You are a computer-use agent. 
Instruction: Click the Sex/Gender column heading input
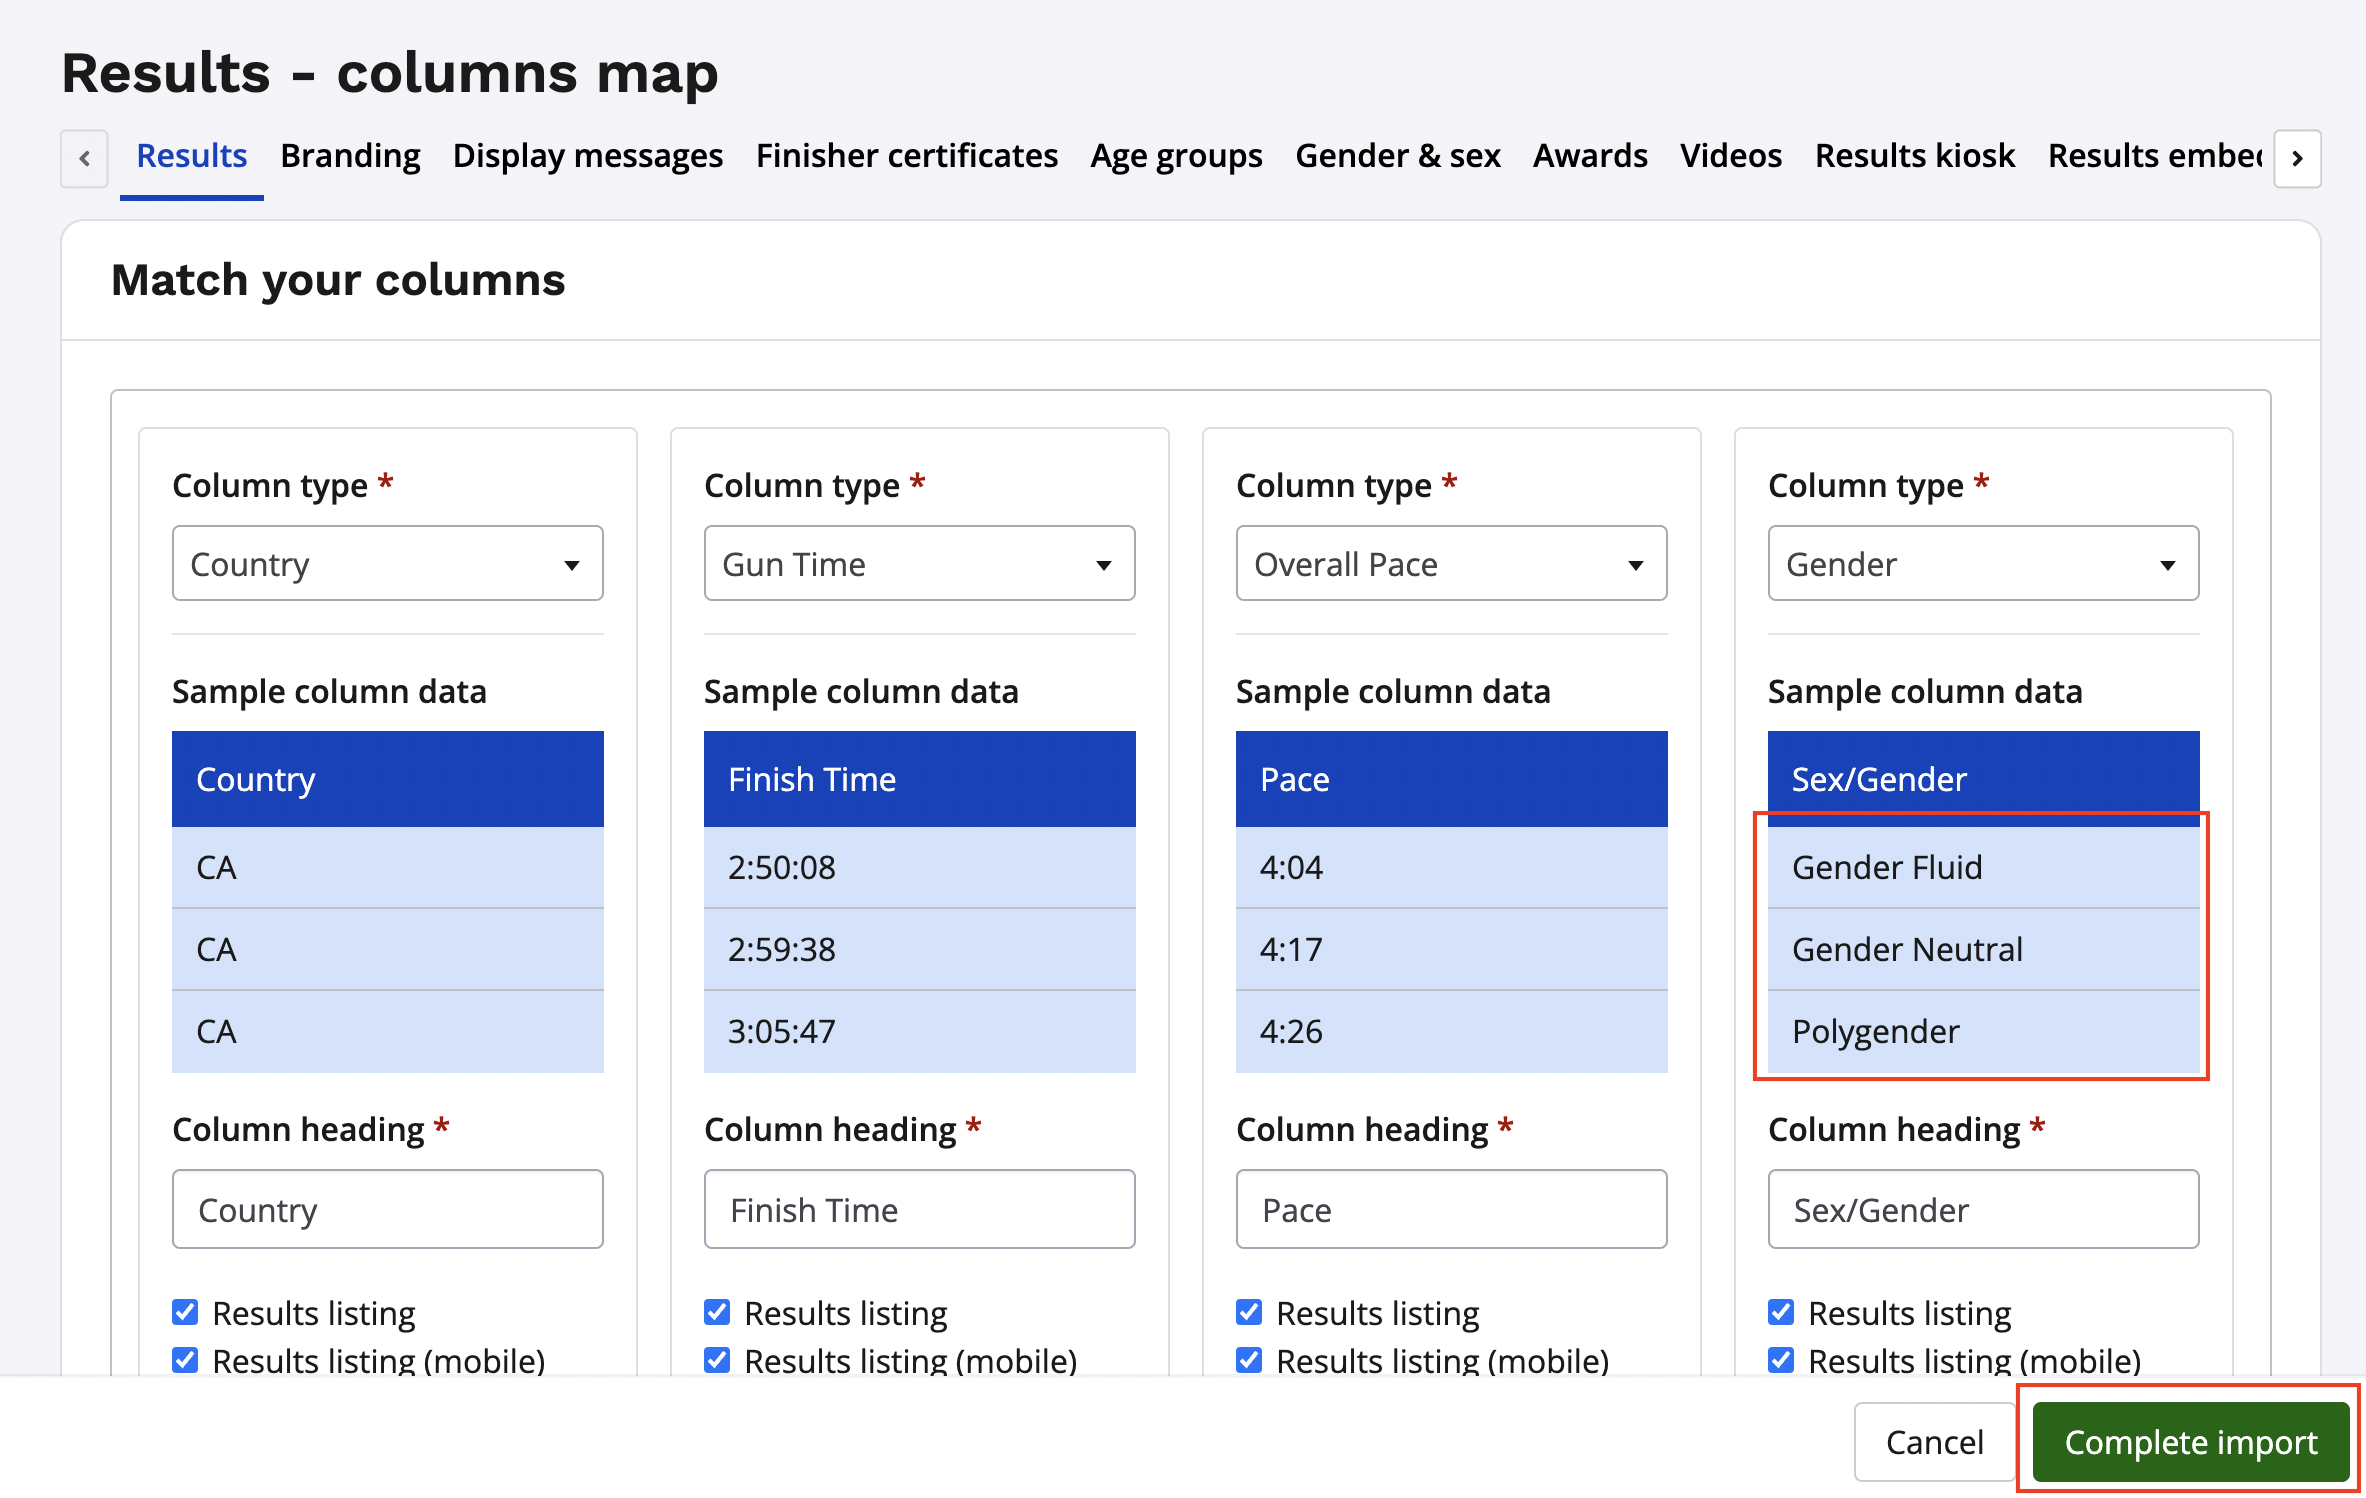[x=1982, y=1210]
